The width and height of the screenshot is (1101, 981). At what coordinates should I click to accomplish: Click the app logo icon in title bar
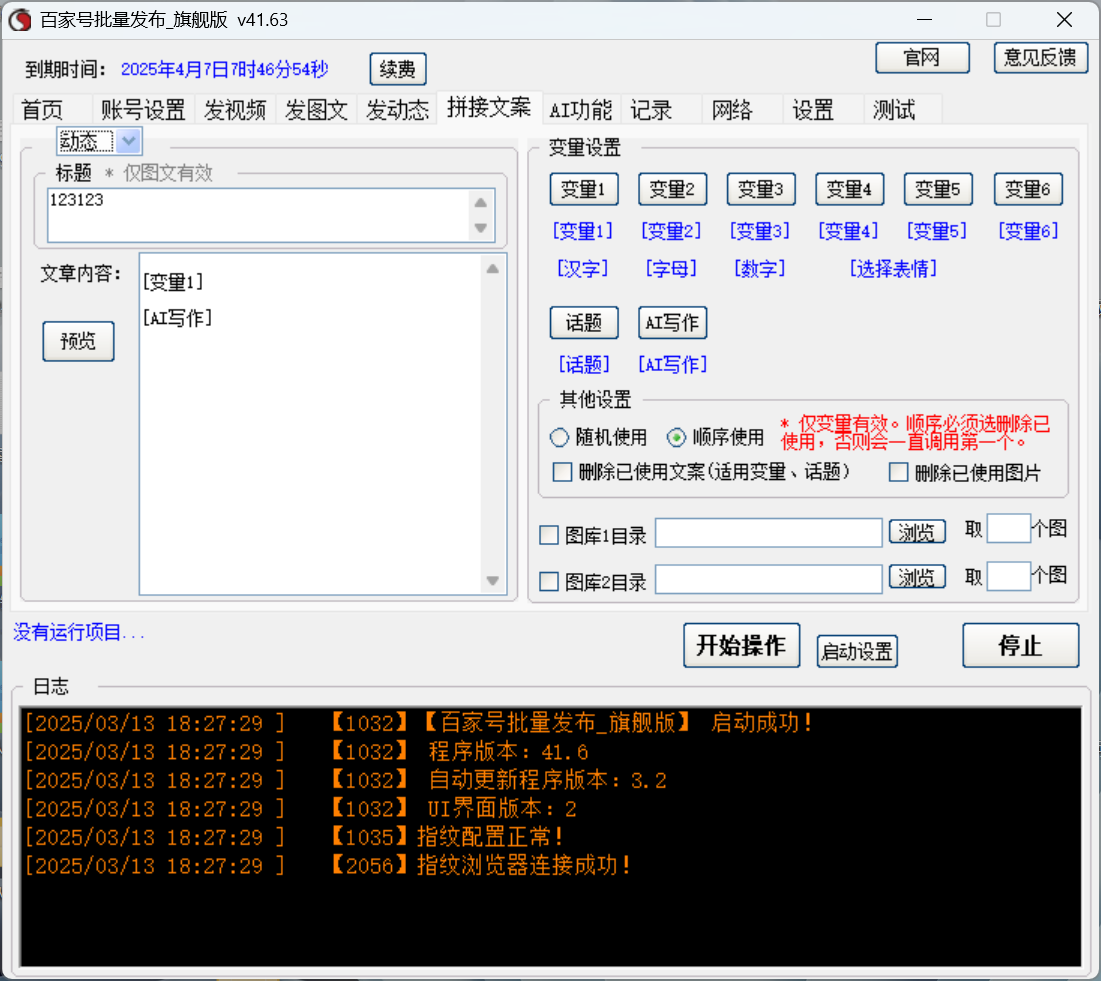pyautogui.click(x=20, y=20)
